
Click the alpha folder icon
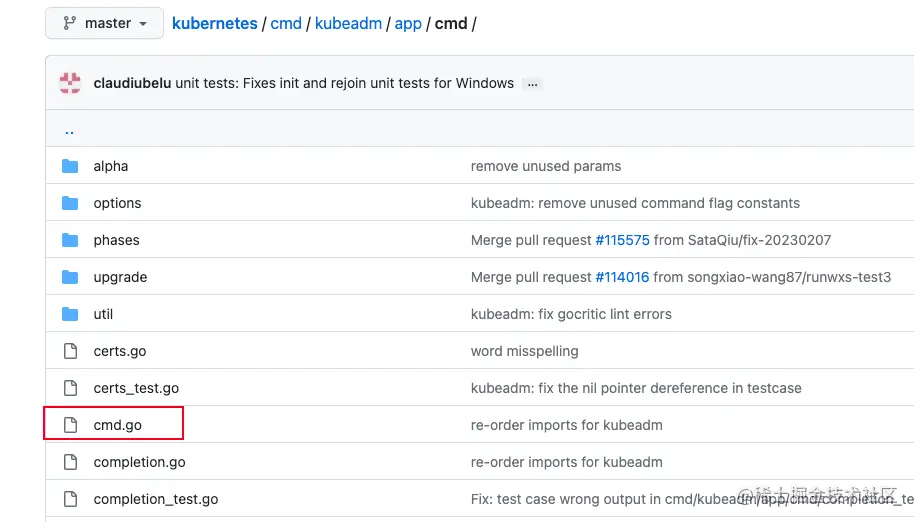coord(70,166)
